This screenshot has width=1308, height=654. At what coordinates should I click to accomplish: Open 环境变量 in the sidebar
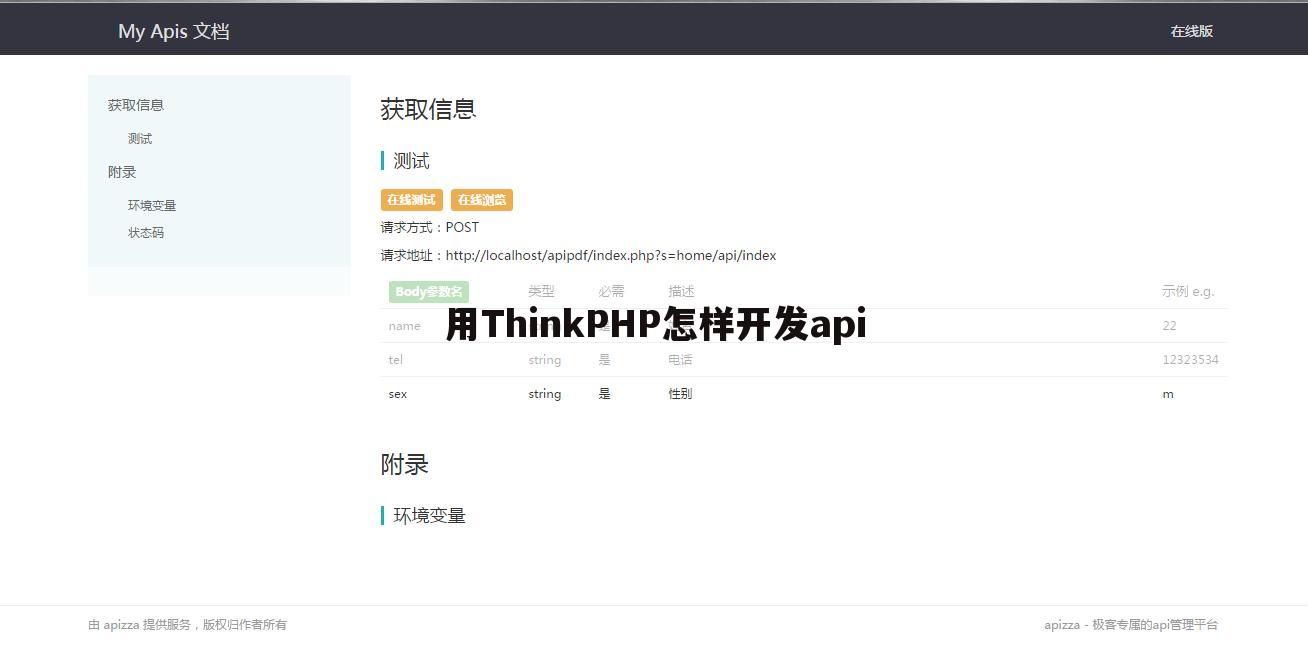[152, 205]
